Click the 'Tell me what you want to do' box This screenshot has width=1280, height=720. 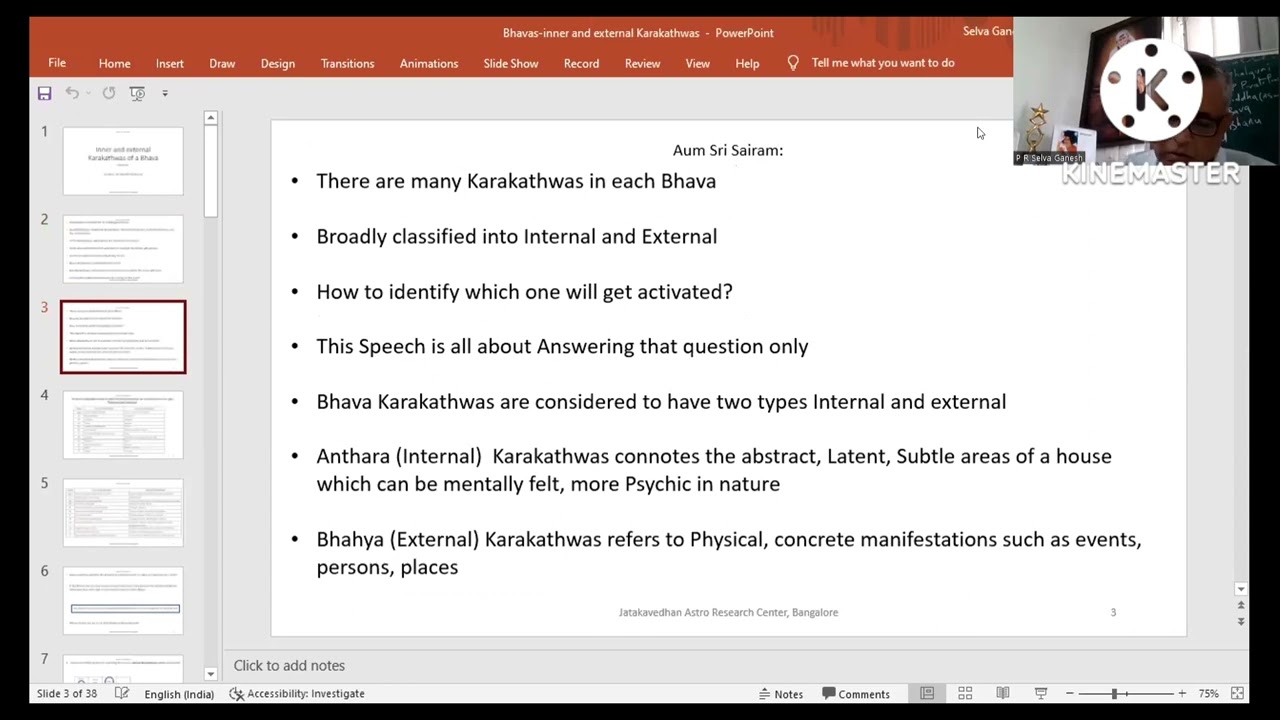pyautogui.click(x=883, y=63)
